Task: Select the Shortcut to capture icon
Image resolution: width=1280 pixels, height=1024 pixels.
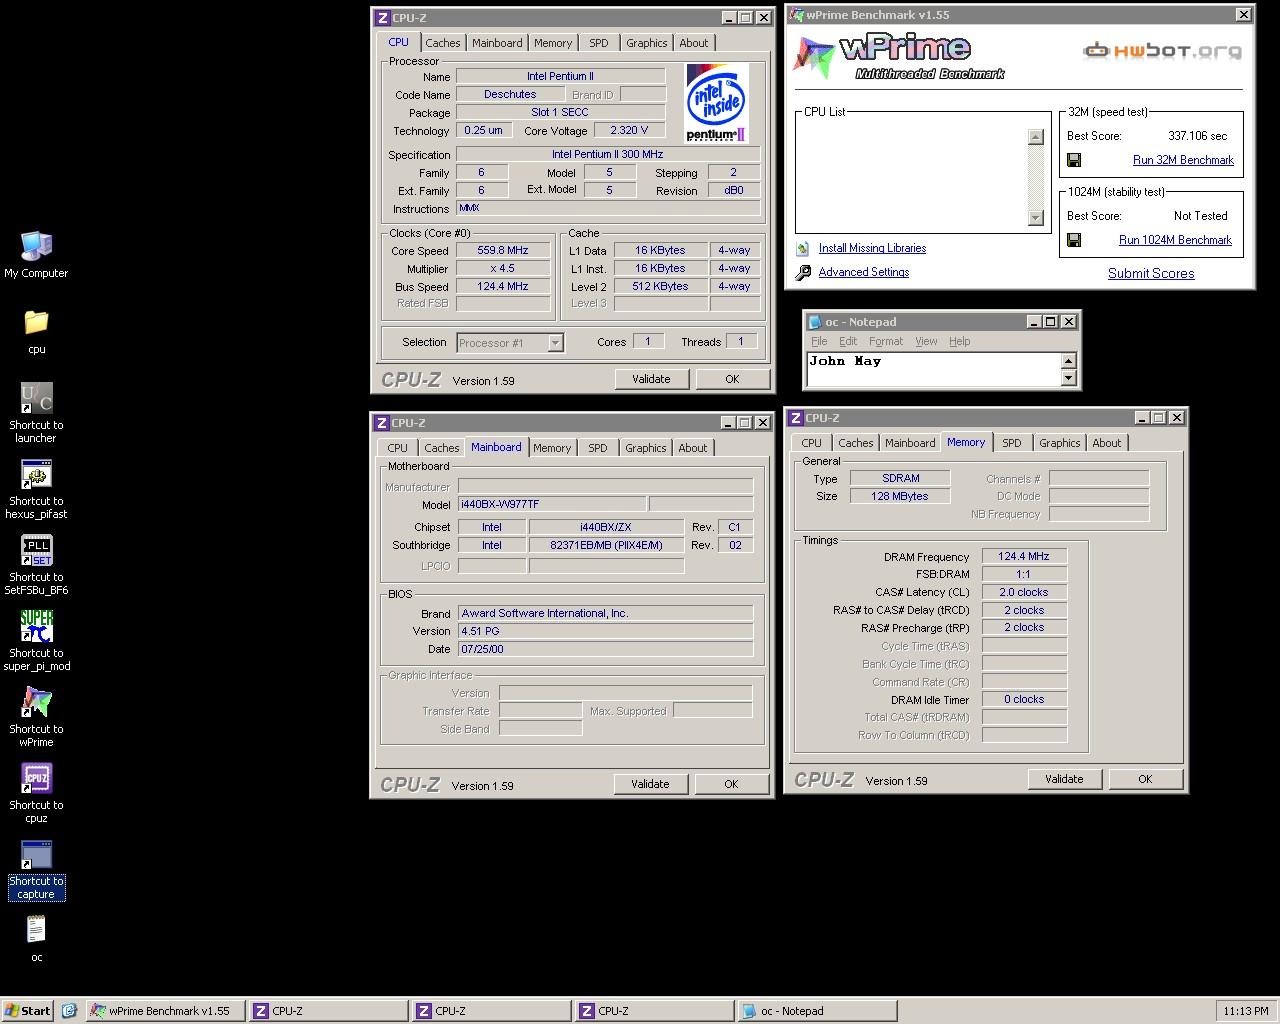Action: [36, 868]
